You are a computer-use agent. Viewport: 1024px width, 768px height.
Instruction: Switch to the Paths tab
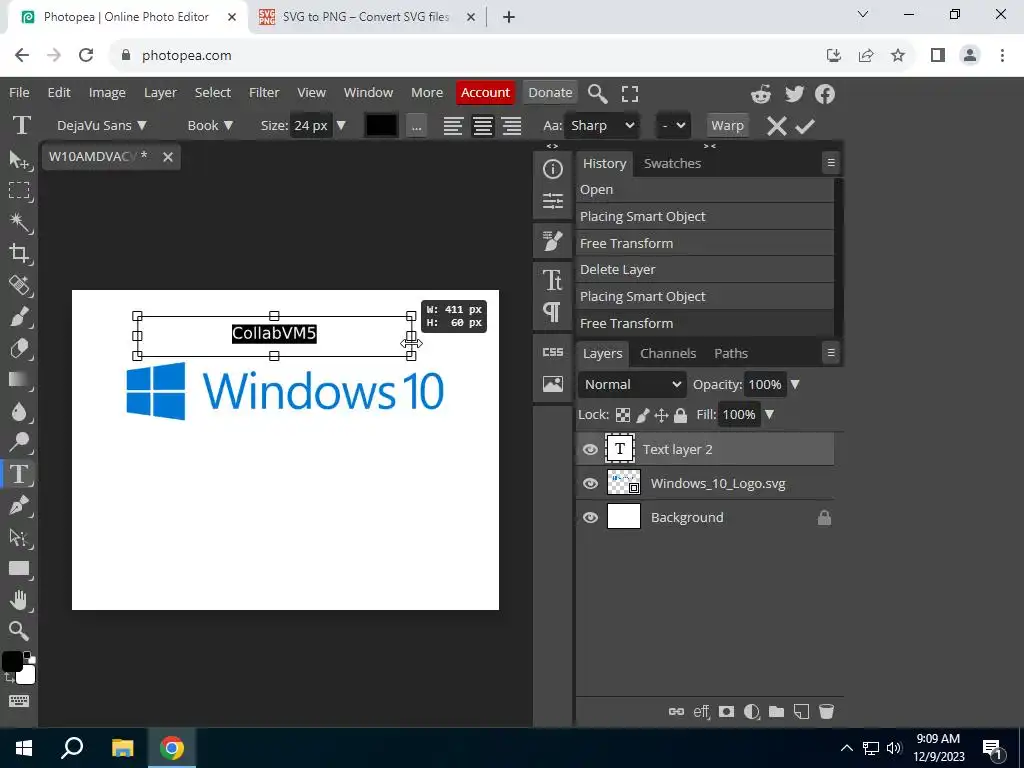click(x=731, y=353)
